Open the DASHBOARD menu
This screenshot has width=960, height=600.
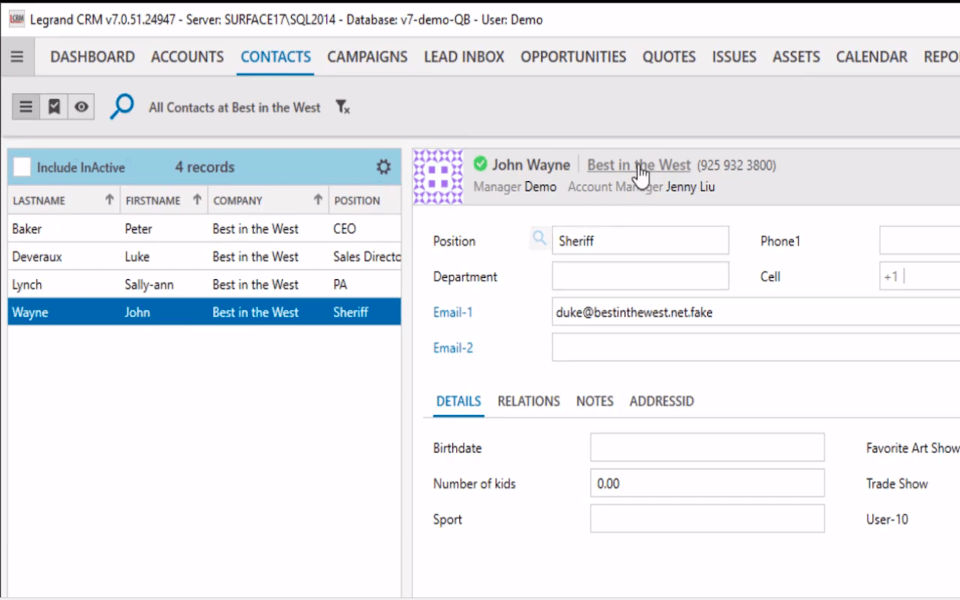click(x=92, y=57)
